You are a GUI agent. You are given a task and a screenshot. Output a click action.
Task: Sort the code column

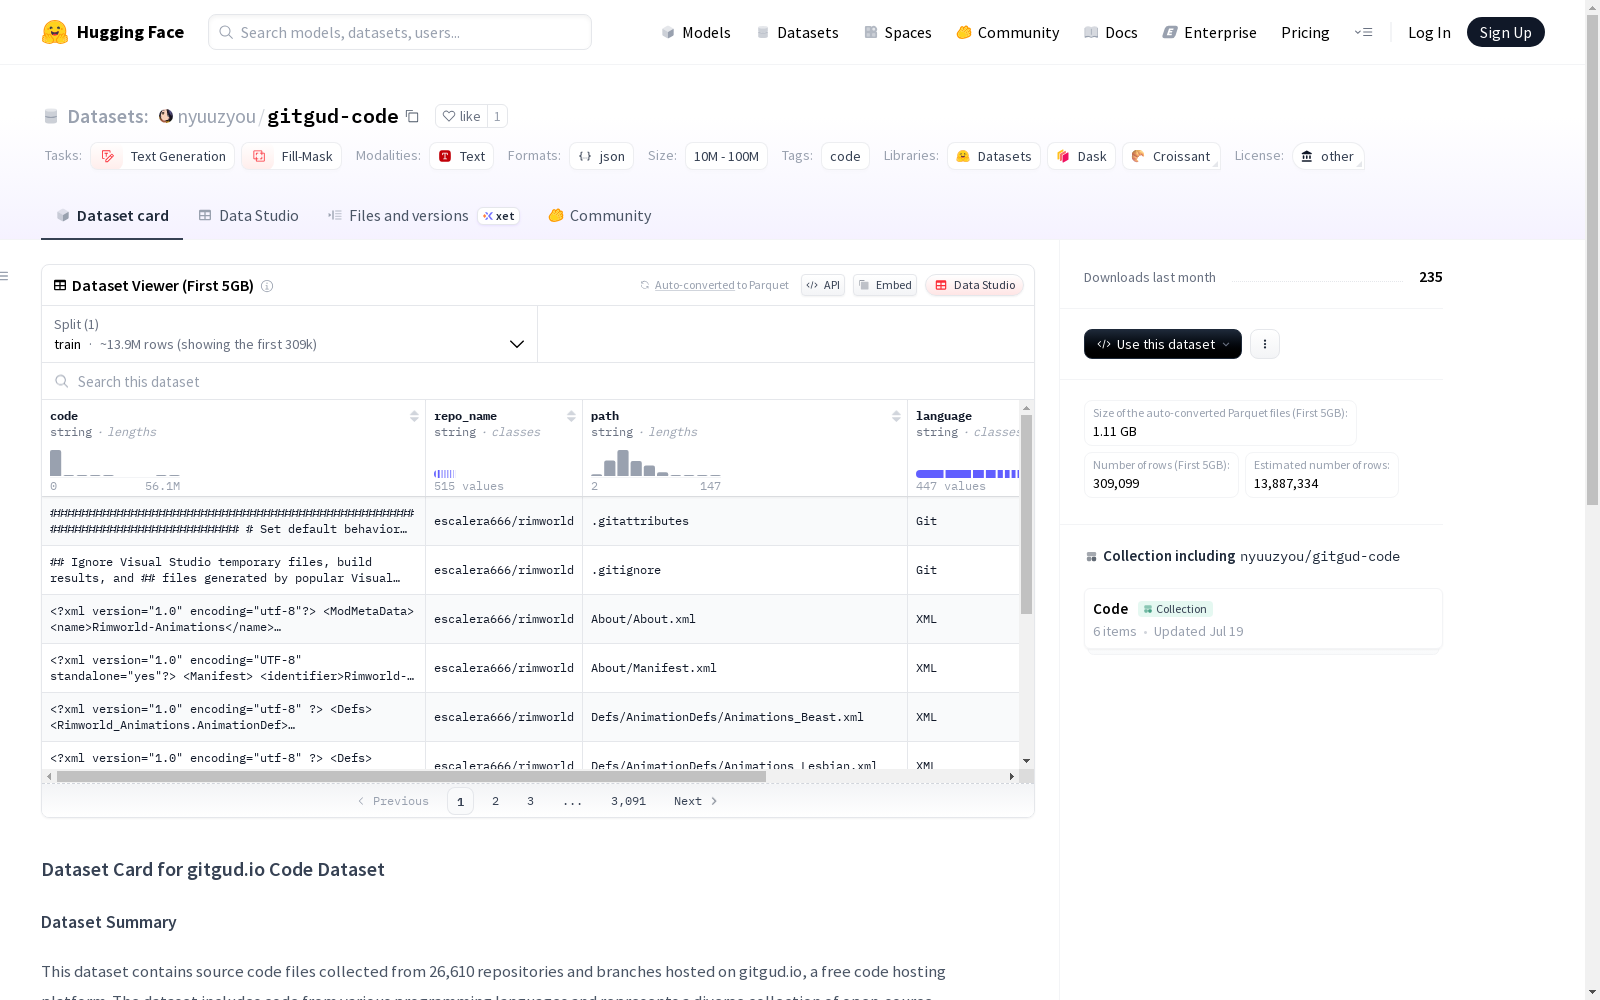[414, 416]
